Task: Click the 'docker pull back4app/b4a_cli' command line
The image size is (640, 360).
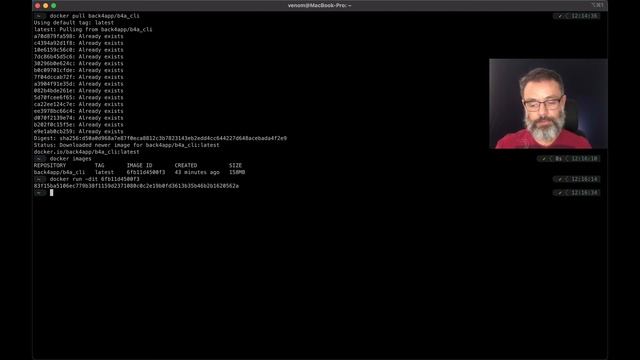Action: (x=94, y=16)
